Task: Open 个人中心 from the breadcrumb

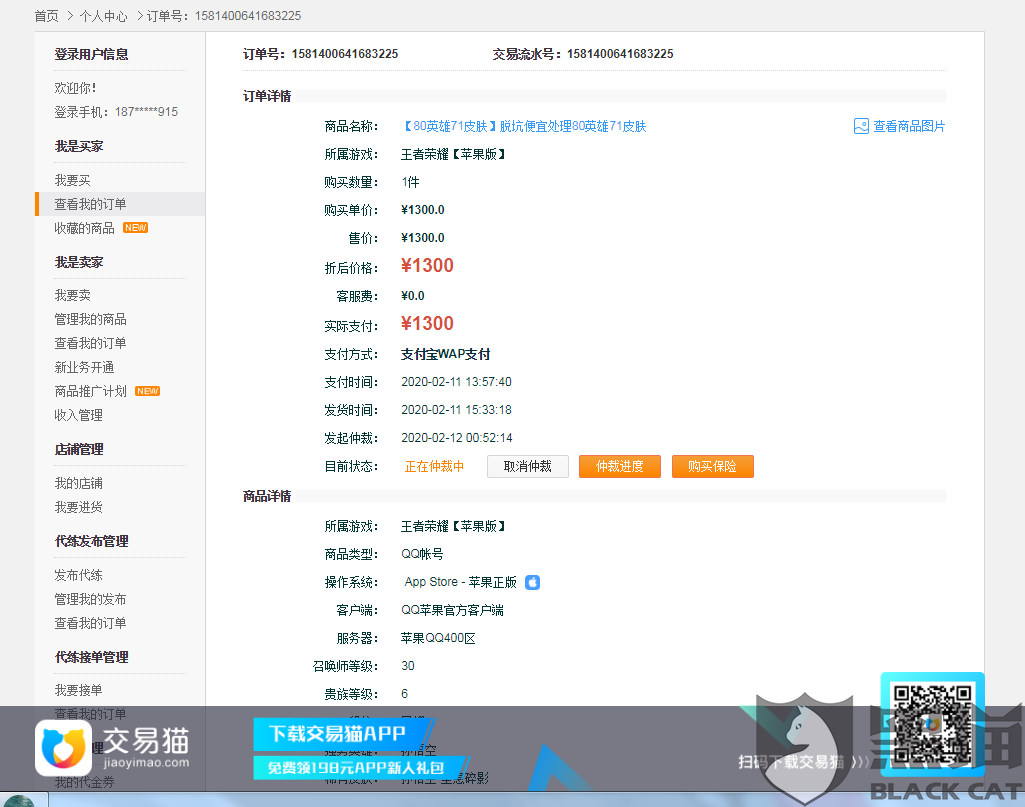Action: pos(103,16)
